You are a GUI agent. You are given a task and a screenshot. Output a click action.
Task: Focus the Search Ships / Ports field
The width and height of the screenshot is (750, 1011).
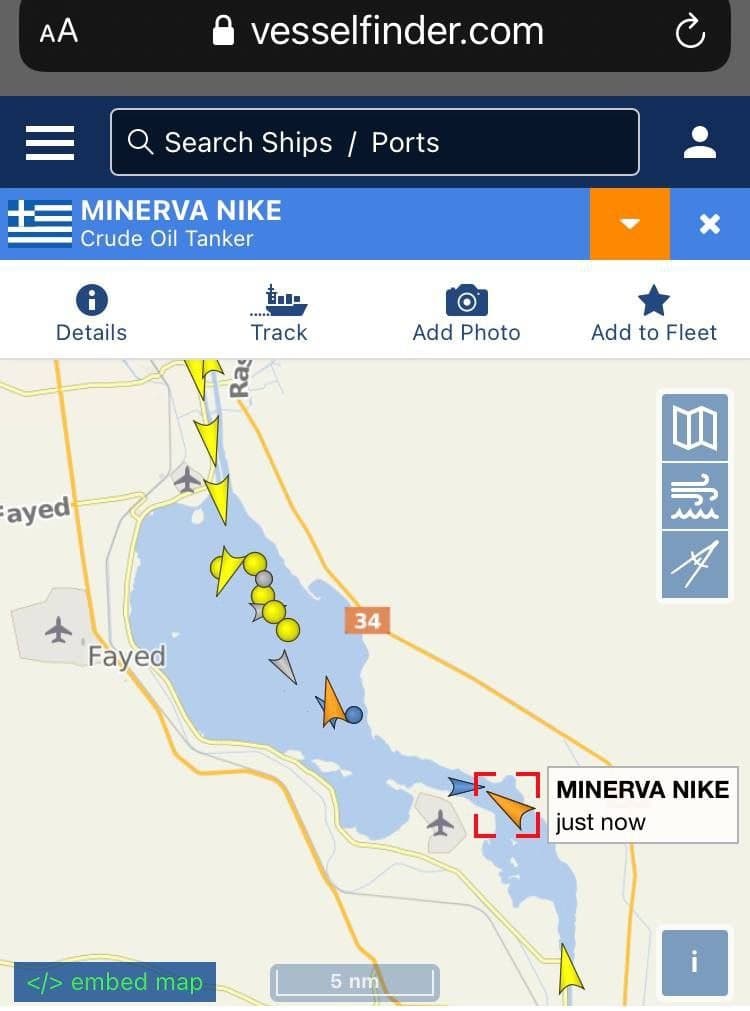[375, 142]
